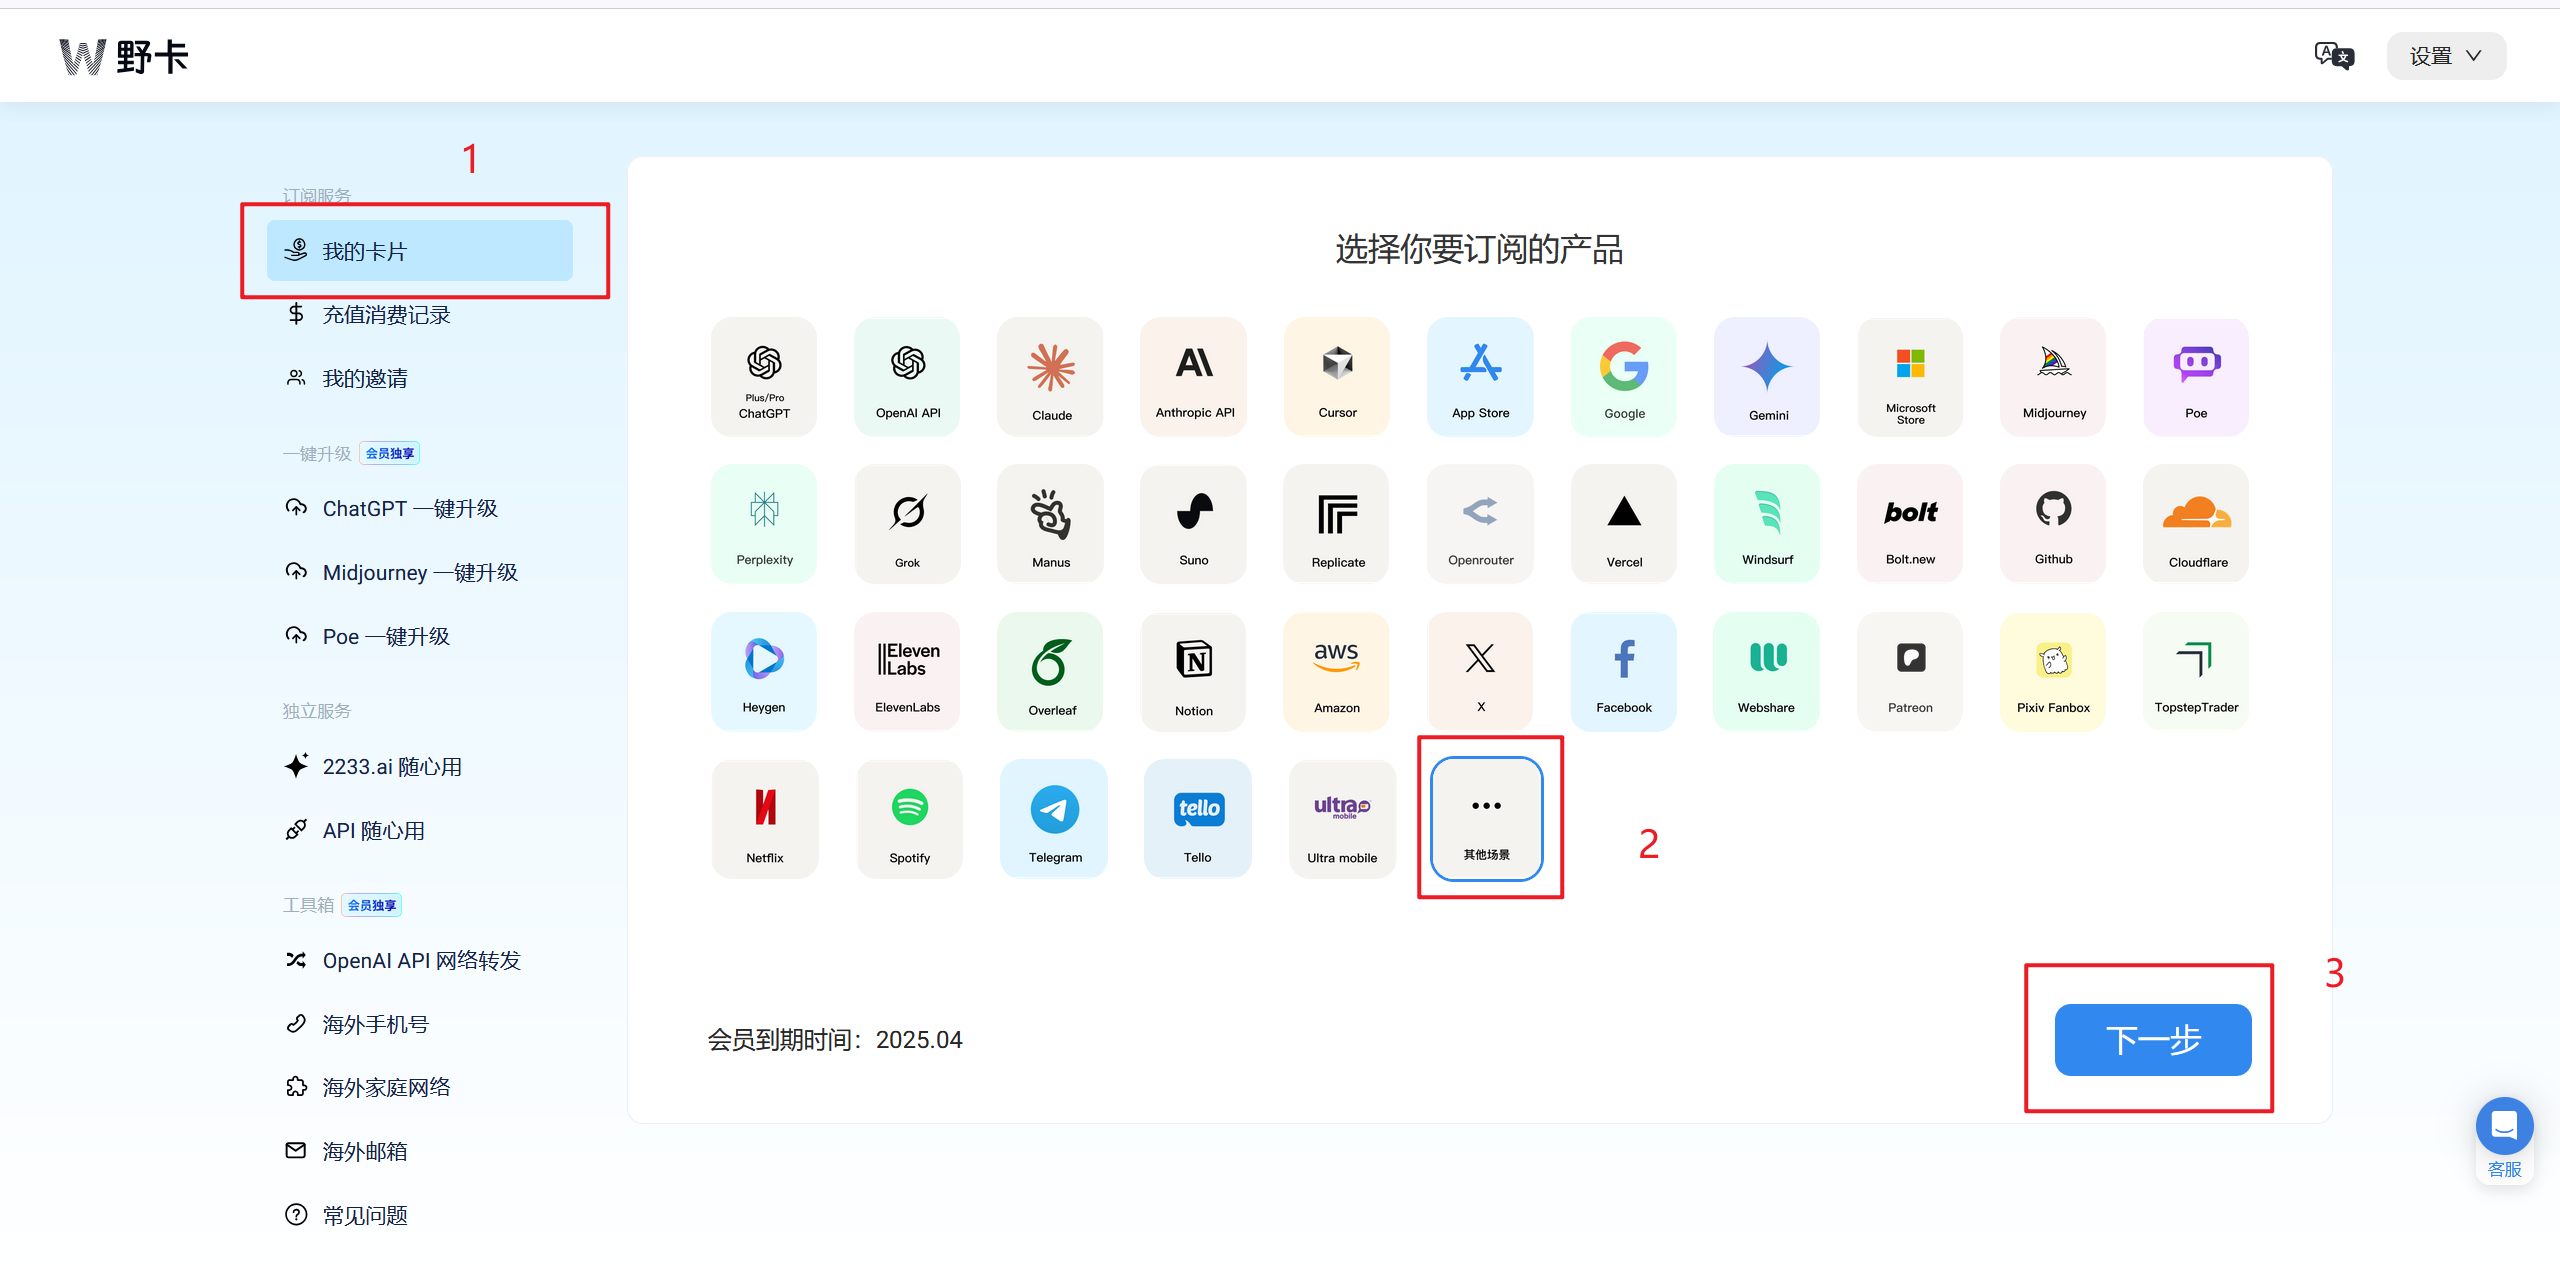Select the 其他场景 option card
2560x1279 pixels.
[1487, 819]
